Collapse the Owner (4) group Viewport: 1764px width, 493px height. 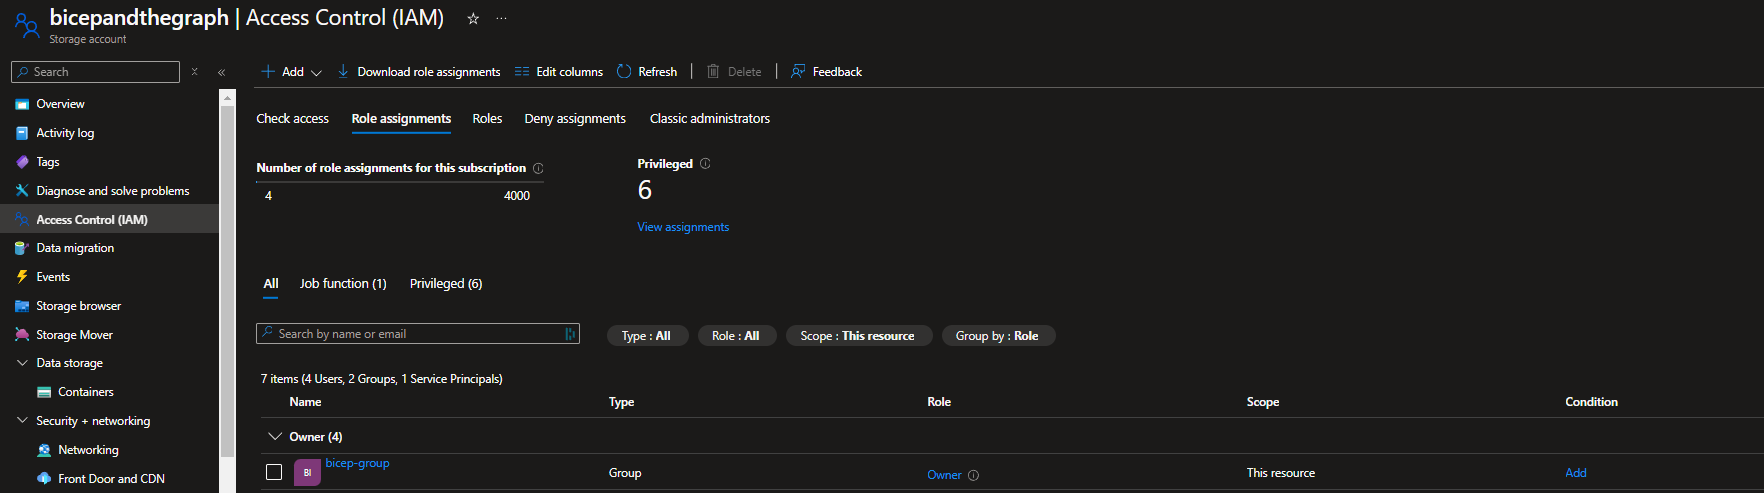coord(276,437)
